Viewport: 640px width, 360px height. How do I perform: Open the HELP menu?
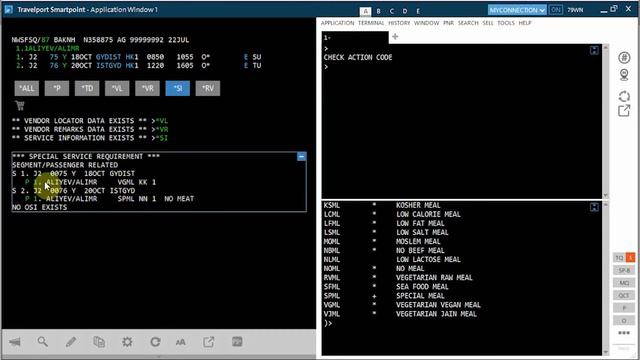(525, 23)
